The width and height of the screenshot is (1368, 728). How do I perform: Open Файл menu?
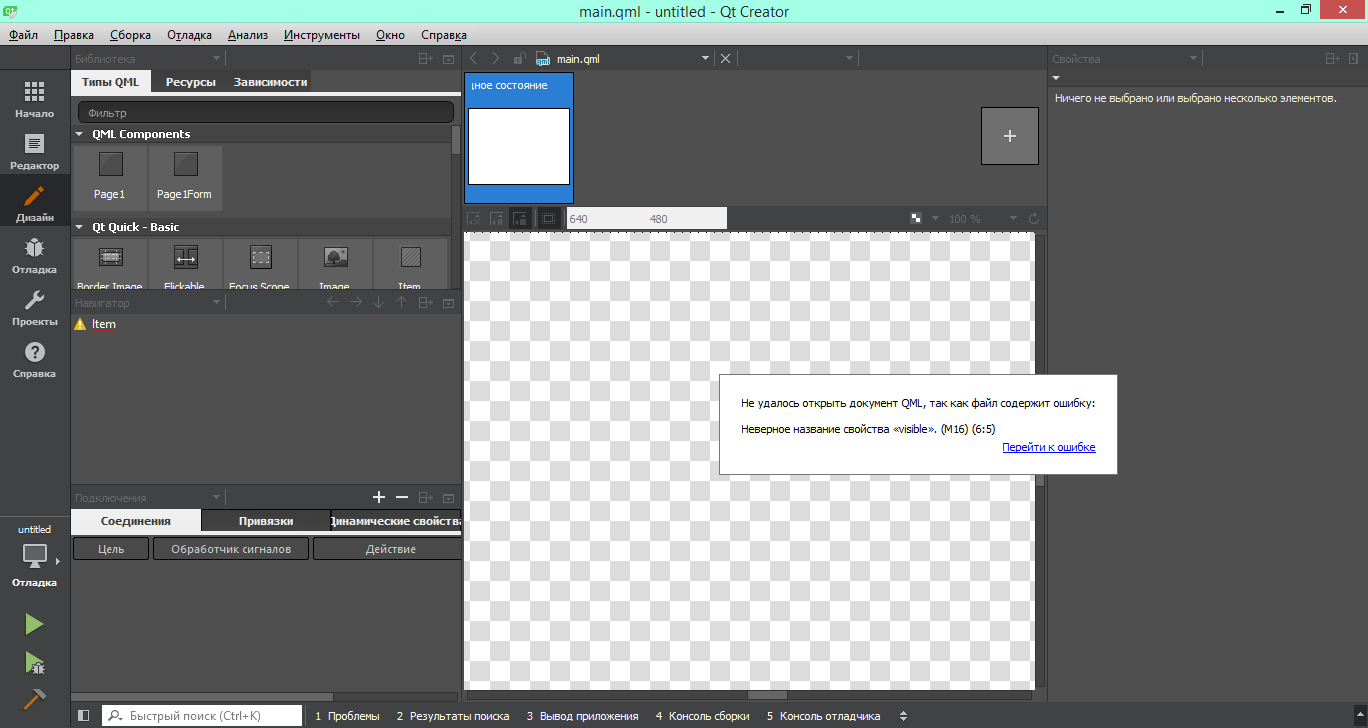(24, 34)
